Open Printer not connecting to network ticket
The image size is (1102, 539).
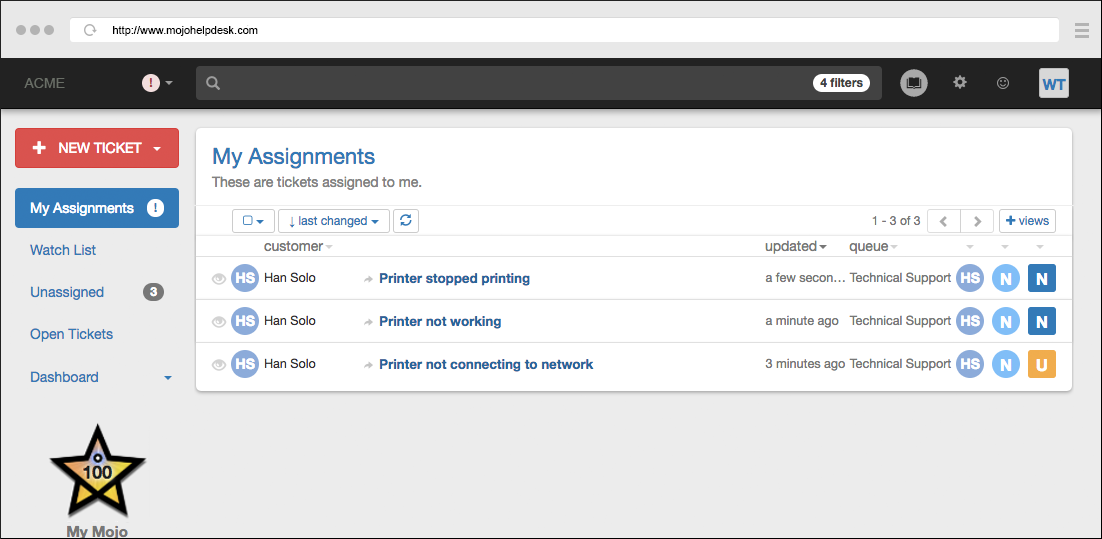[x=486, y=365]
